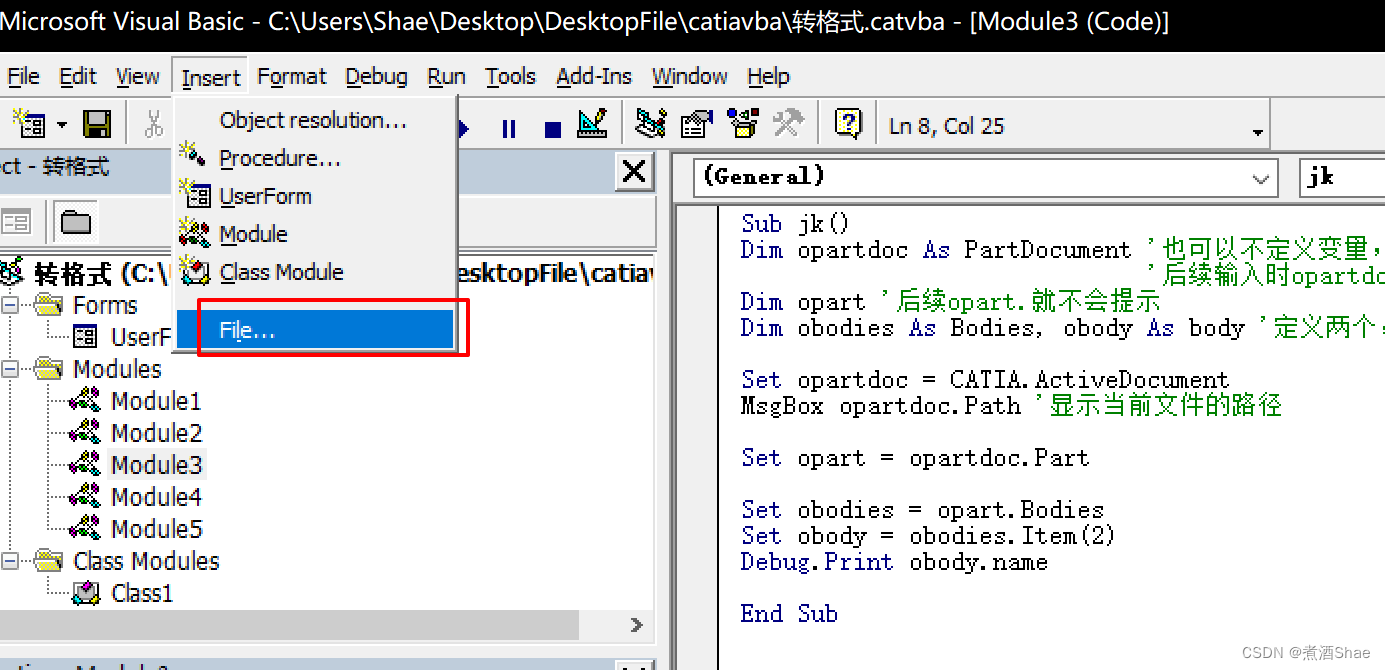Select the UserForm item under Forms
Viewport: 1385px width, 670px height.
(140, 337)
